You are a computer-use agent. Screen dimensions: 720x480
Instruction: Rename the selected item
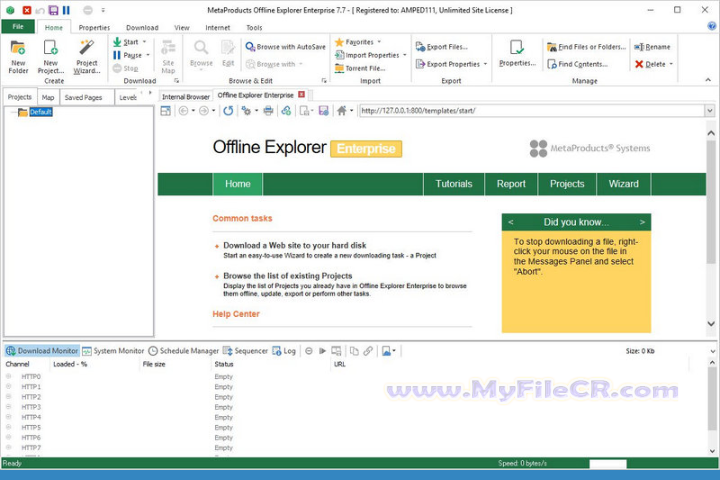(652, 46)
